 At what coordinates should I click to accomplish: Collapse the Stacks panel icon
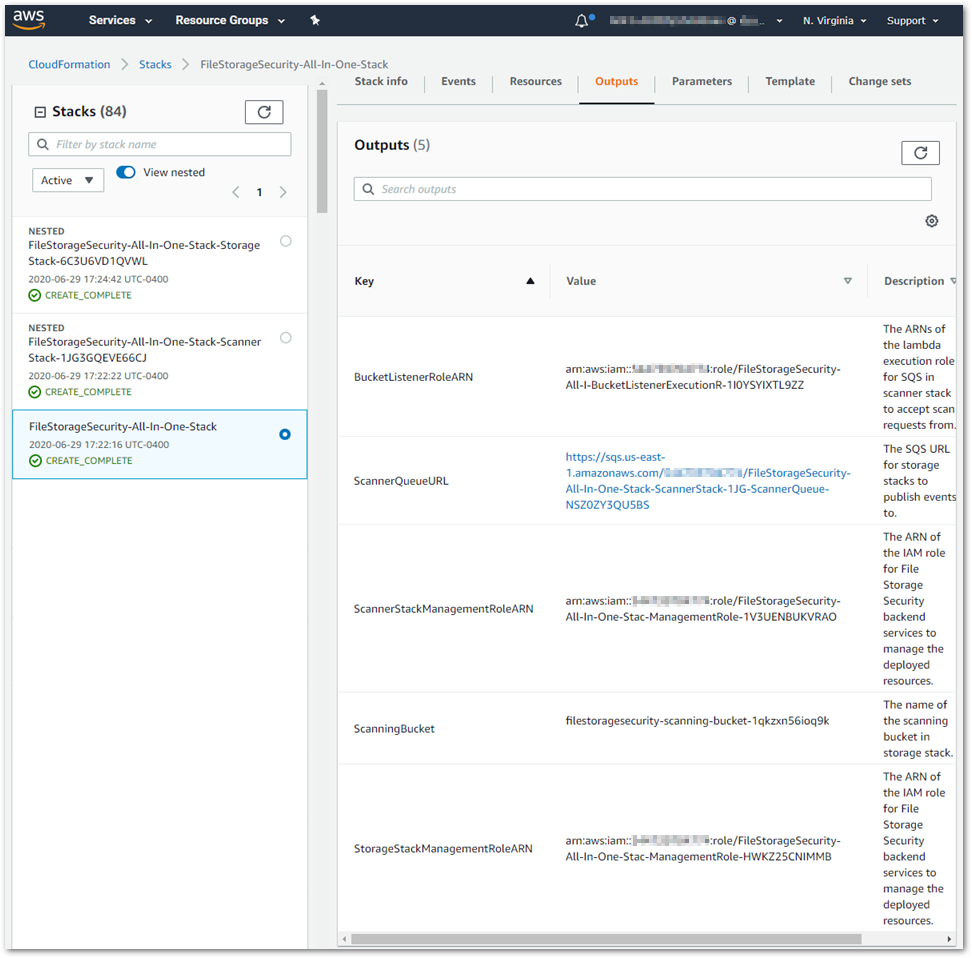pos(40,112)
